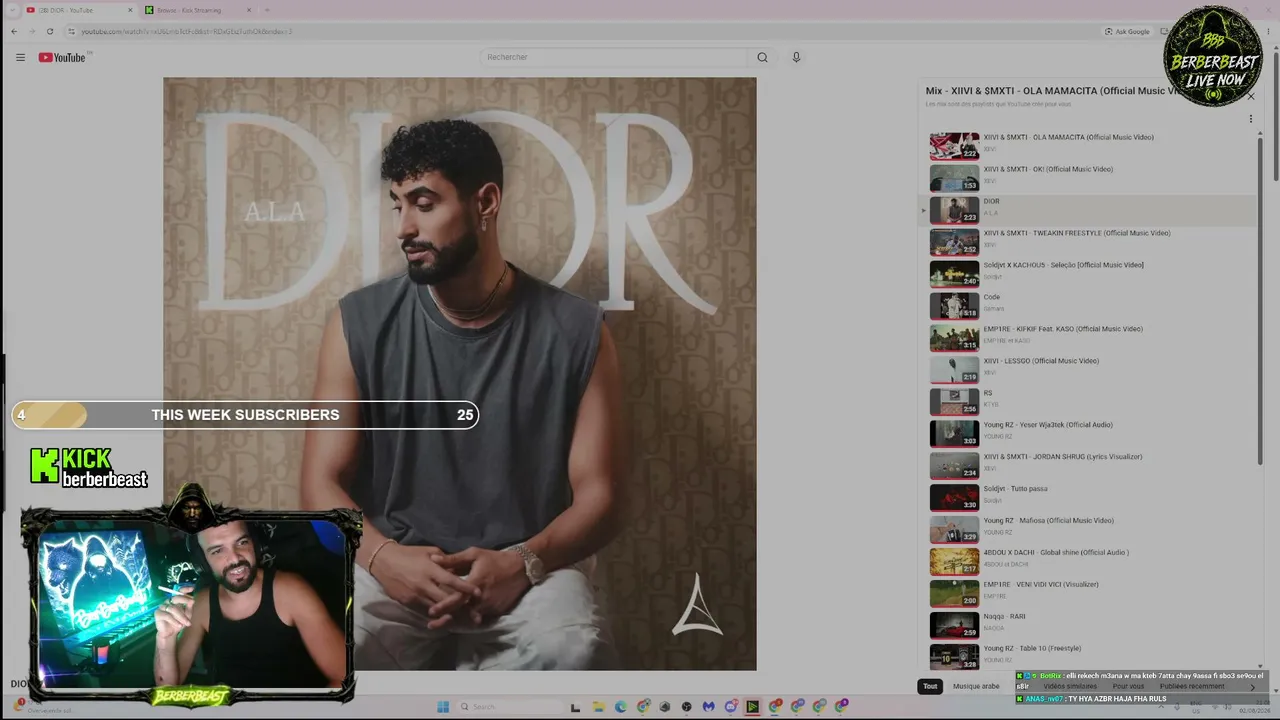The width and height of the screenshot is (1280, 720).
Task: Open the YouTube guide hamburger menu
Action: [x=20, y=57]
